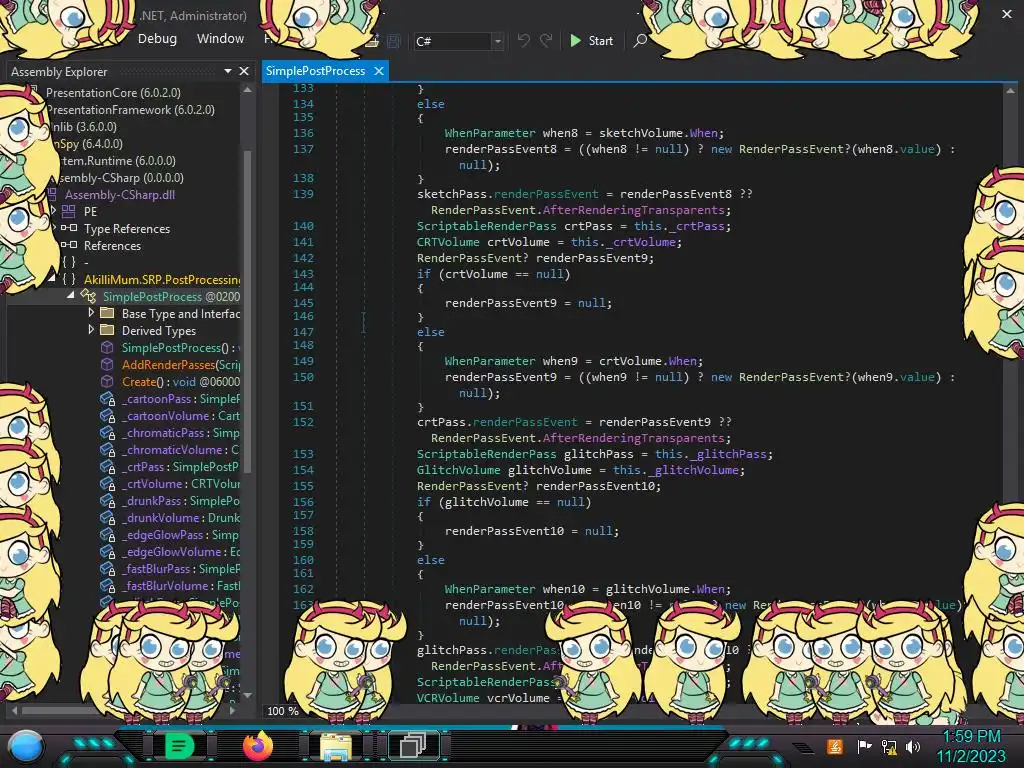Select the Assembly-CSharp.dll tree node

(x=120, y=195)
